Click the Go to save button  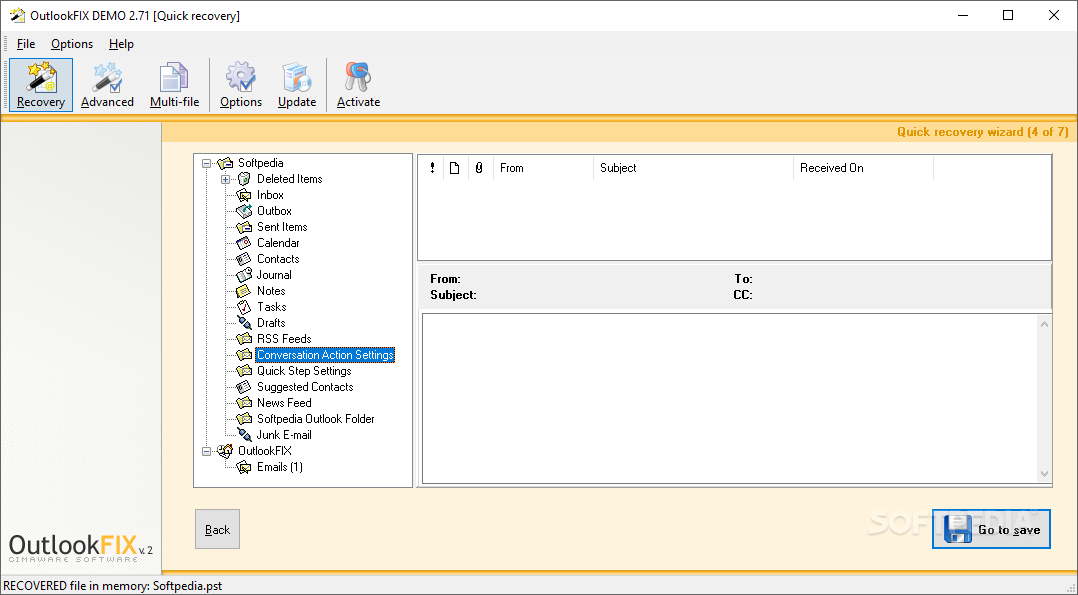coord(991,529)
